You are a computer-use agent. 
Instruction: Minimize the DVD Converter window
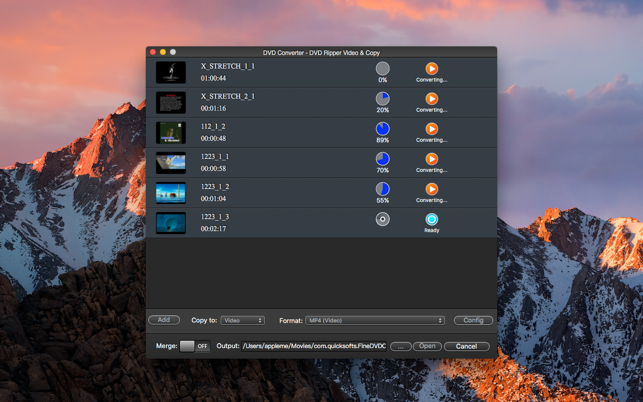coord(163,52)
